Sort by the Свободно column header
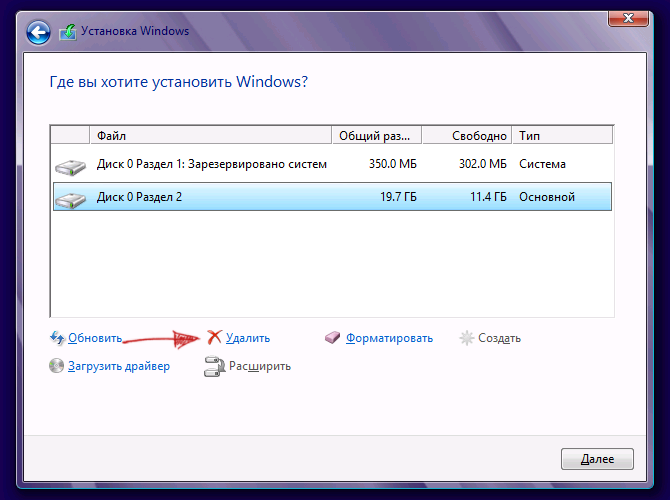670x500 pixels. click(x=467, y=135)
